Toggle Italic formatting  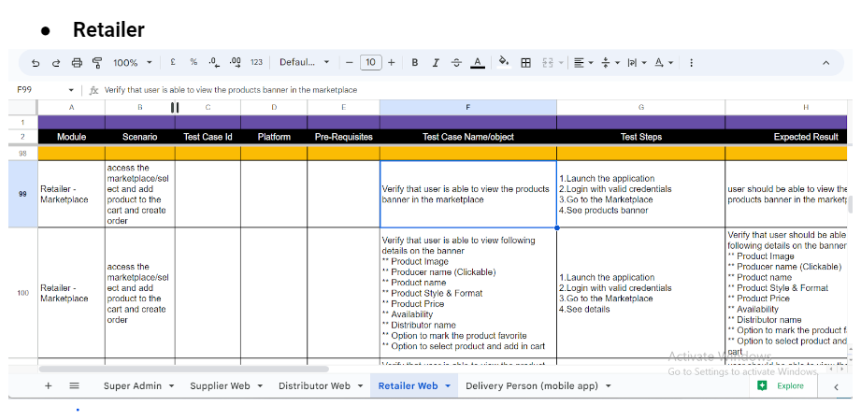click(435, 62)
